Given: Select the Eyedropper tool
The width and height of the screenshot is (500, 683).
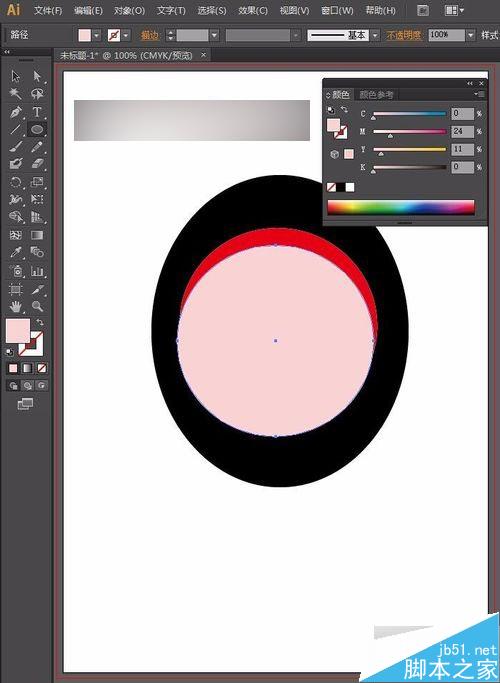Looking at the screenshot, I should (16, 252).
